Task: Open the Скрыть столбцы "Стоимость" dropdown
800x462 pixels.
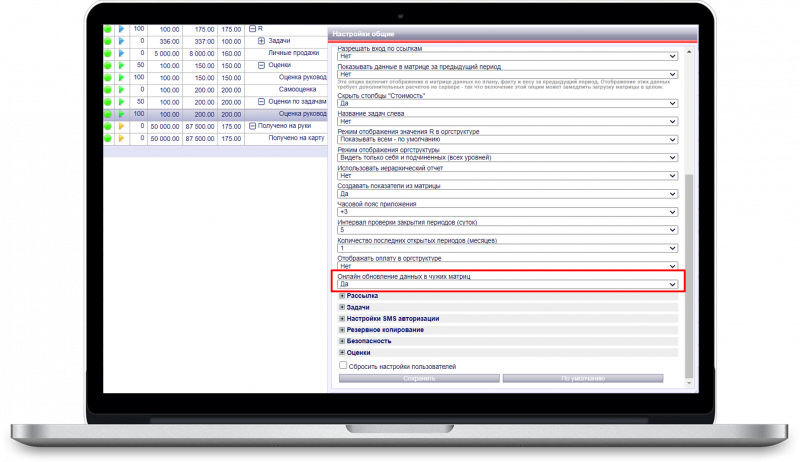Action: point(508,104)
